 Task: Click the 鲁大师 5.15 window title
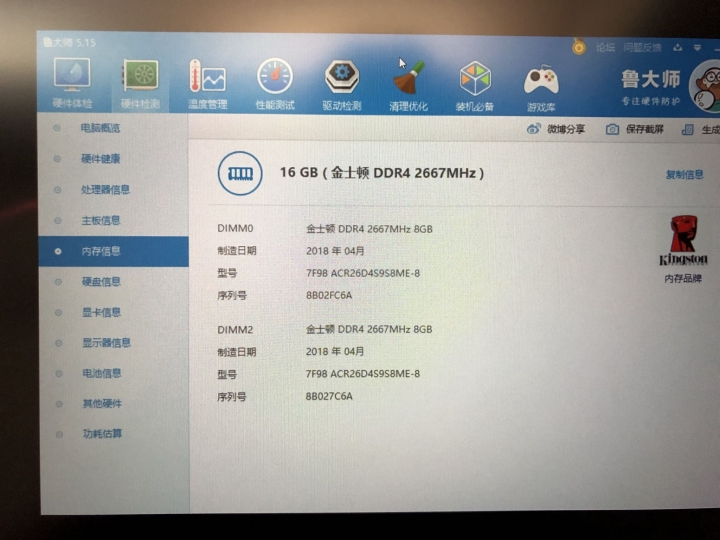69,43
